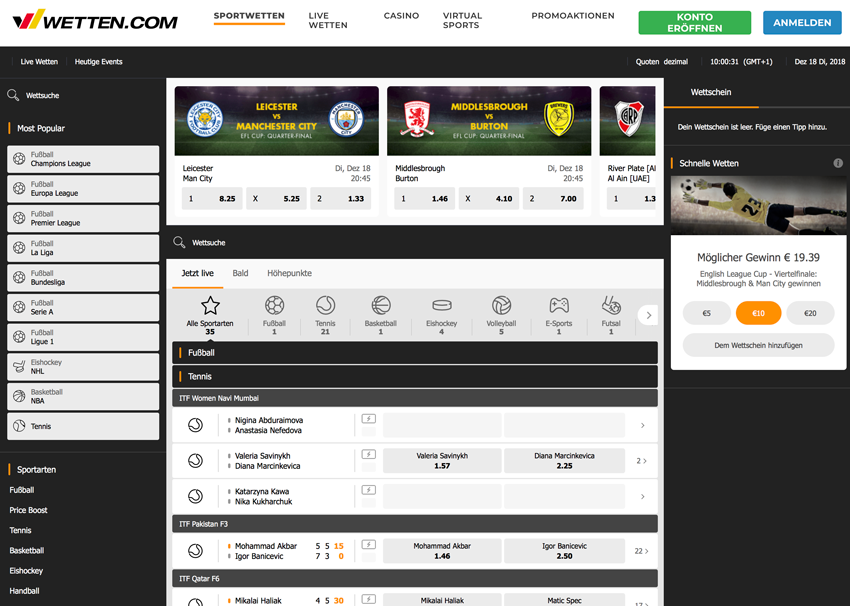Filter live events by Eishockey icon

point(442,306)
